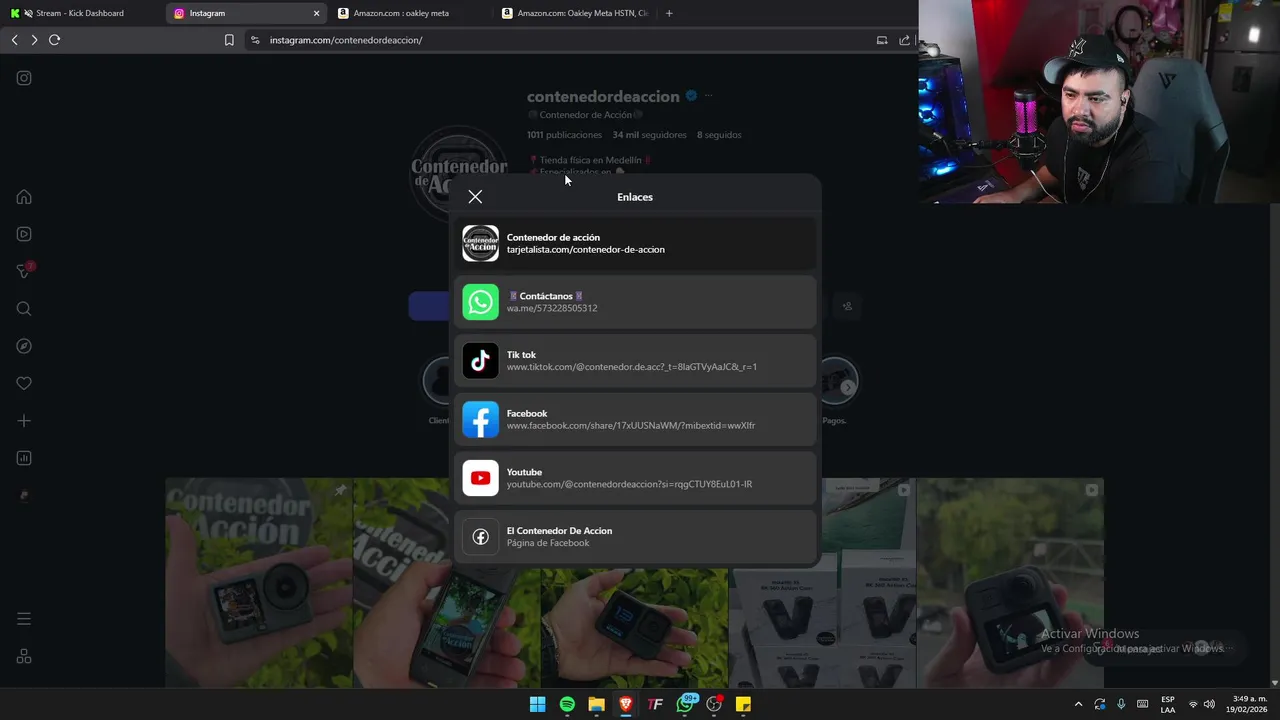Image resolution: width=1280 pixels, height=720 pixels.
Task: Open Explore compass icon
Action: (24, 346)
